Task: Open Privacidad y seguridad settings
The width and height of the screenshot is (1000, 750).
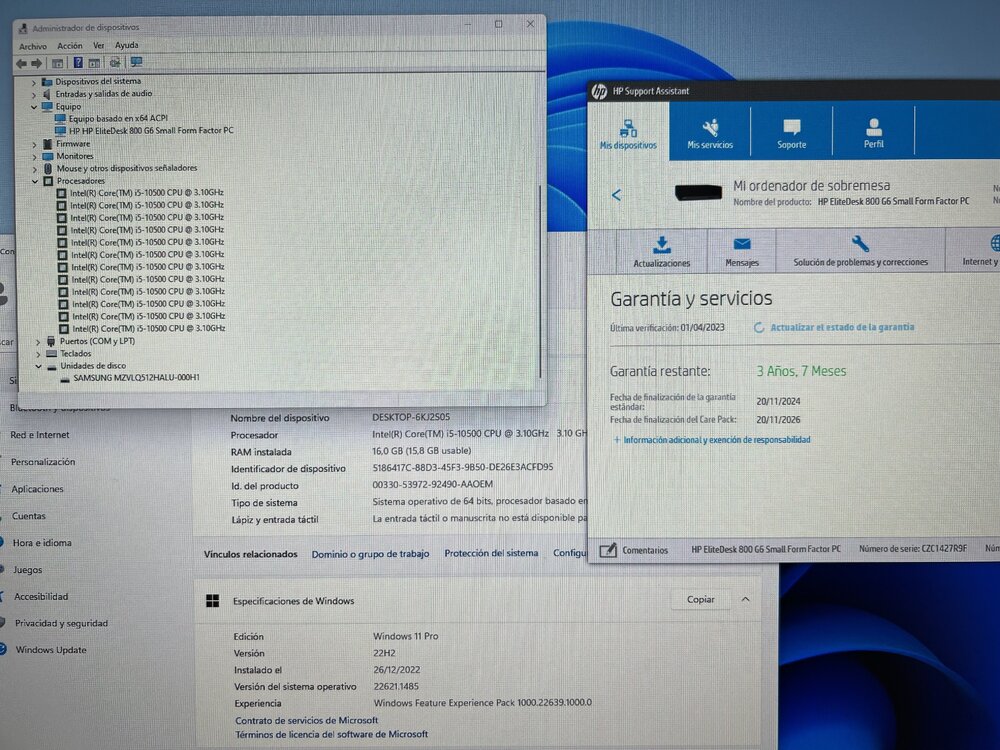Action: pyautogui.click(x=61, y=624)
